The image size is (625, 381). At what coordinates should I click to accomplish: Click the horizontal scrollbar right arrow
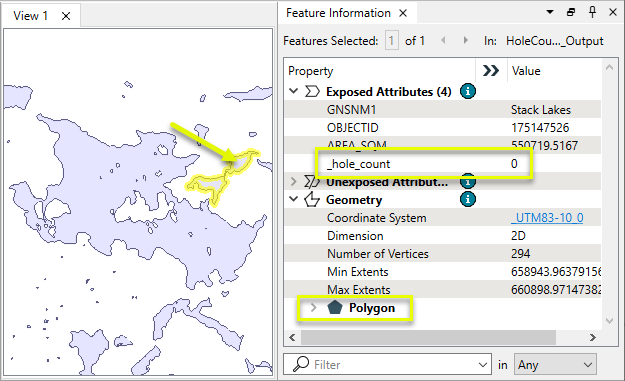592,338
